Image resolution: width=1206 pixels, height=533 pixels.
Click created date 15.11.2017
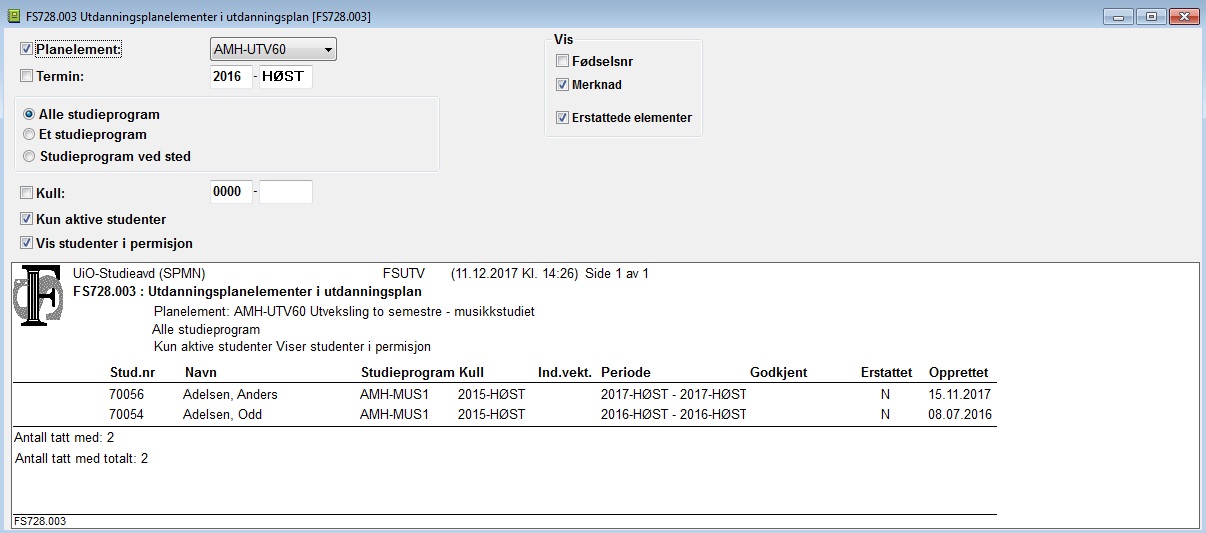coord(960,395)
